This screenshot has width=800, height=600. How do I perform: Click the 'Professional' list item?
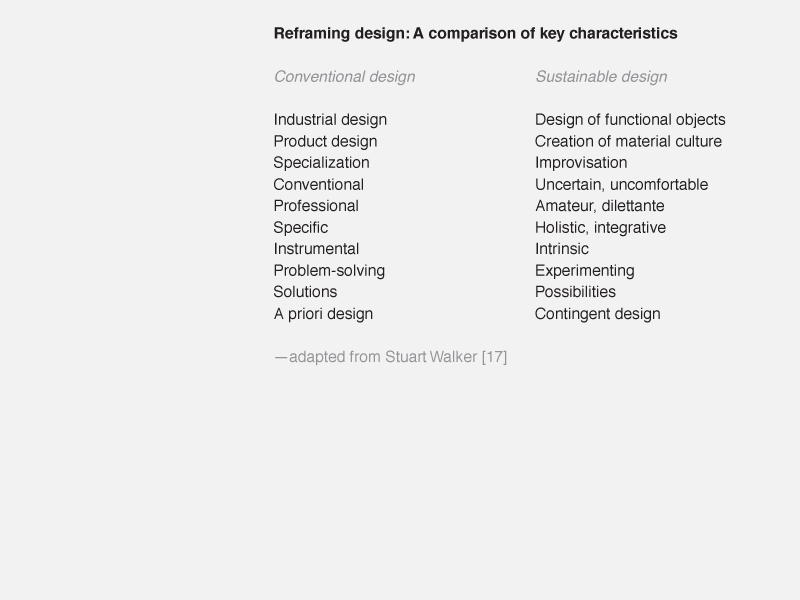coord(316,206)
